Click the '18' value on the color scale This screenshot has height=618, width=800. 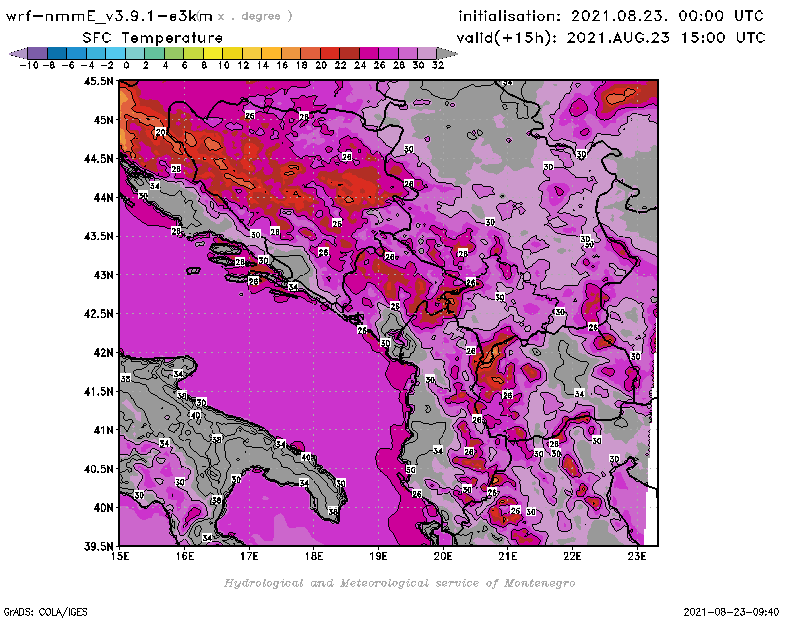[x=301, y=65]
